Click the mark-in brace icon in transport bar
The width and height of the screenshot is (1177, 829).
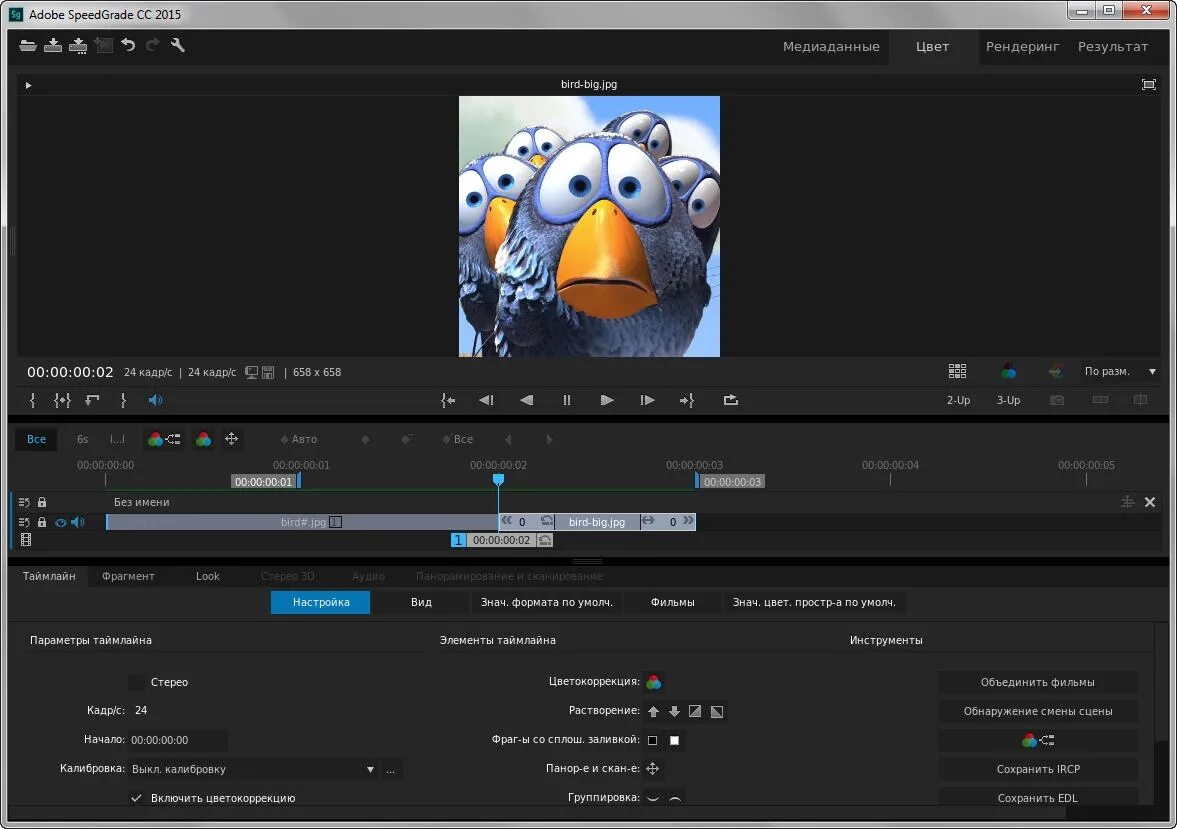tap(32, 400)
